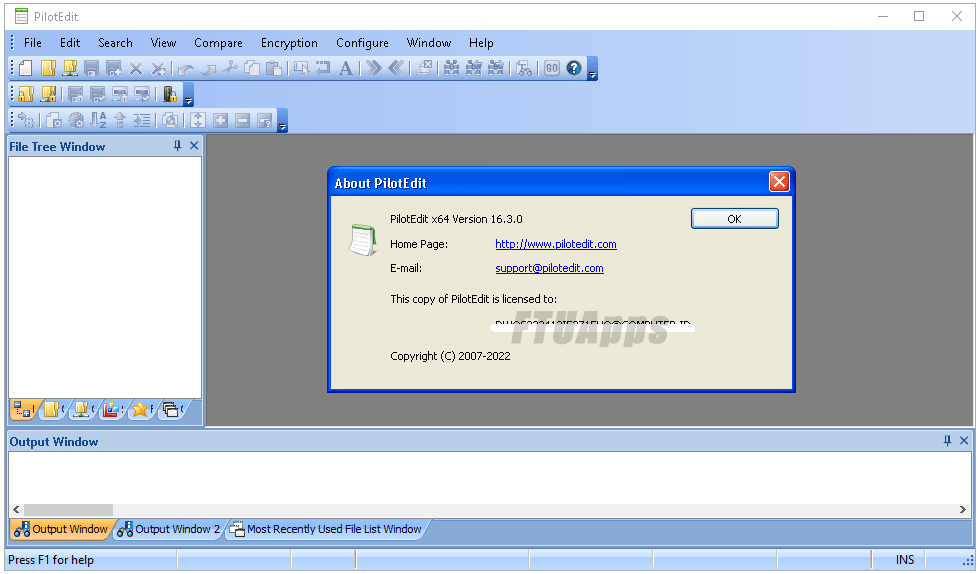Select the star favorites tab in File Tree
The width and height of the screenshot is (978, 574).
[x=142, y=409]
